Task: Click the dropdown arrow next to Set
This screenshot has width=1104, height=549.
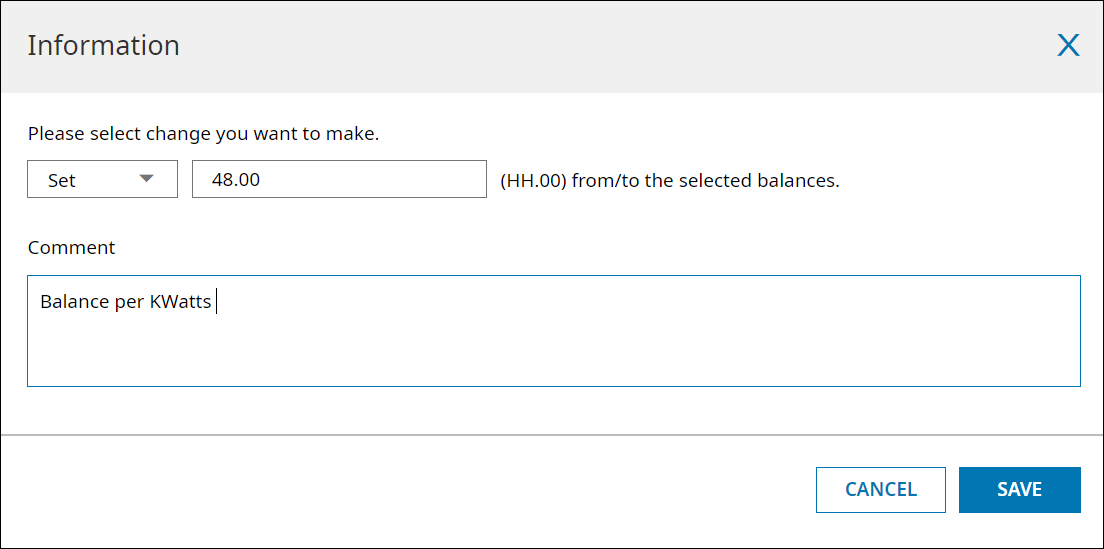Action: tap(147, 179)
